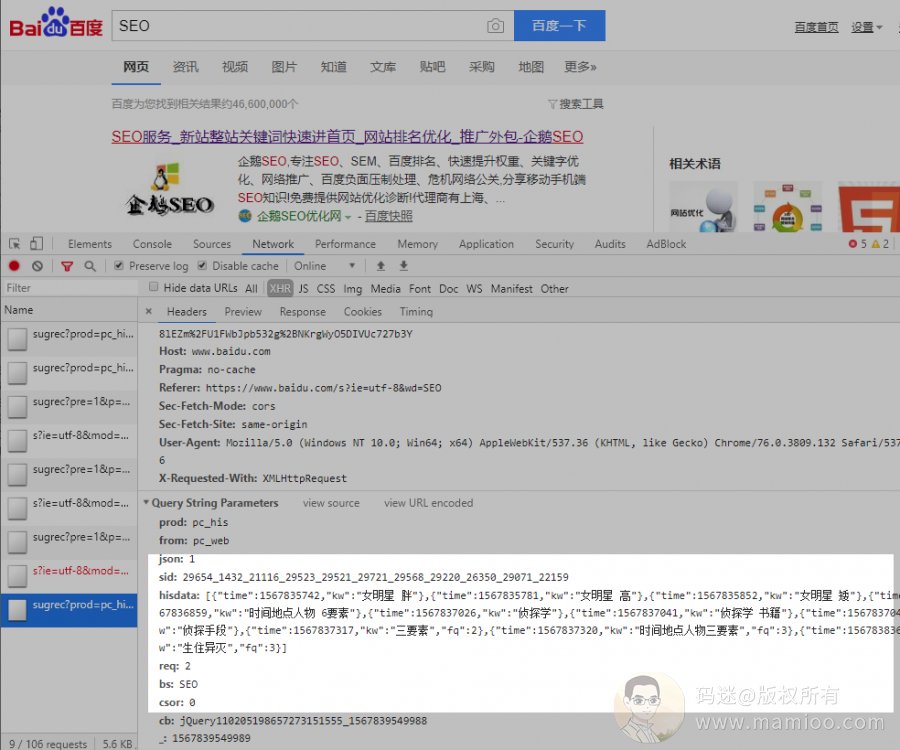Image resolution: width=900 pixels, height=750 pixels.
Task: Click the camera icon in Baidu search box
Action: [495, 26]
